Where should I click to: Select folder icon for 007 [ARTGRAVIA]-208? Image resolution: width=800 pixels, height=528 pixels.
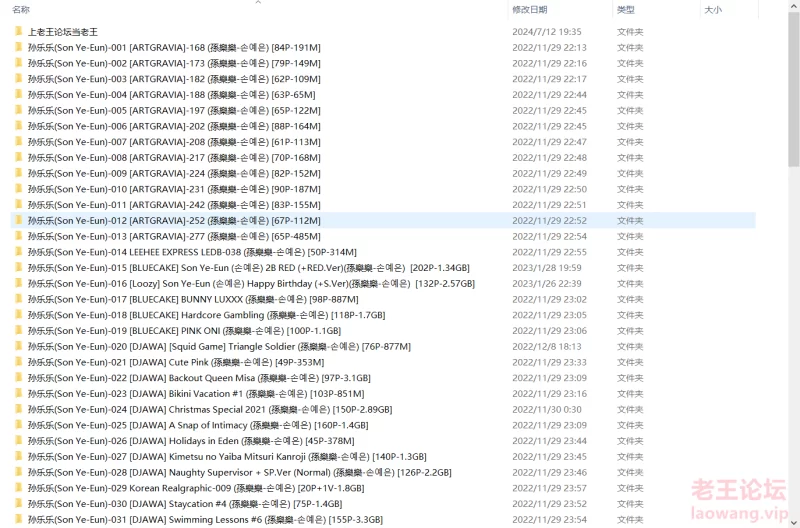[19, 142]
